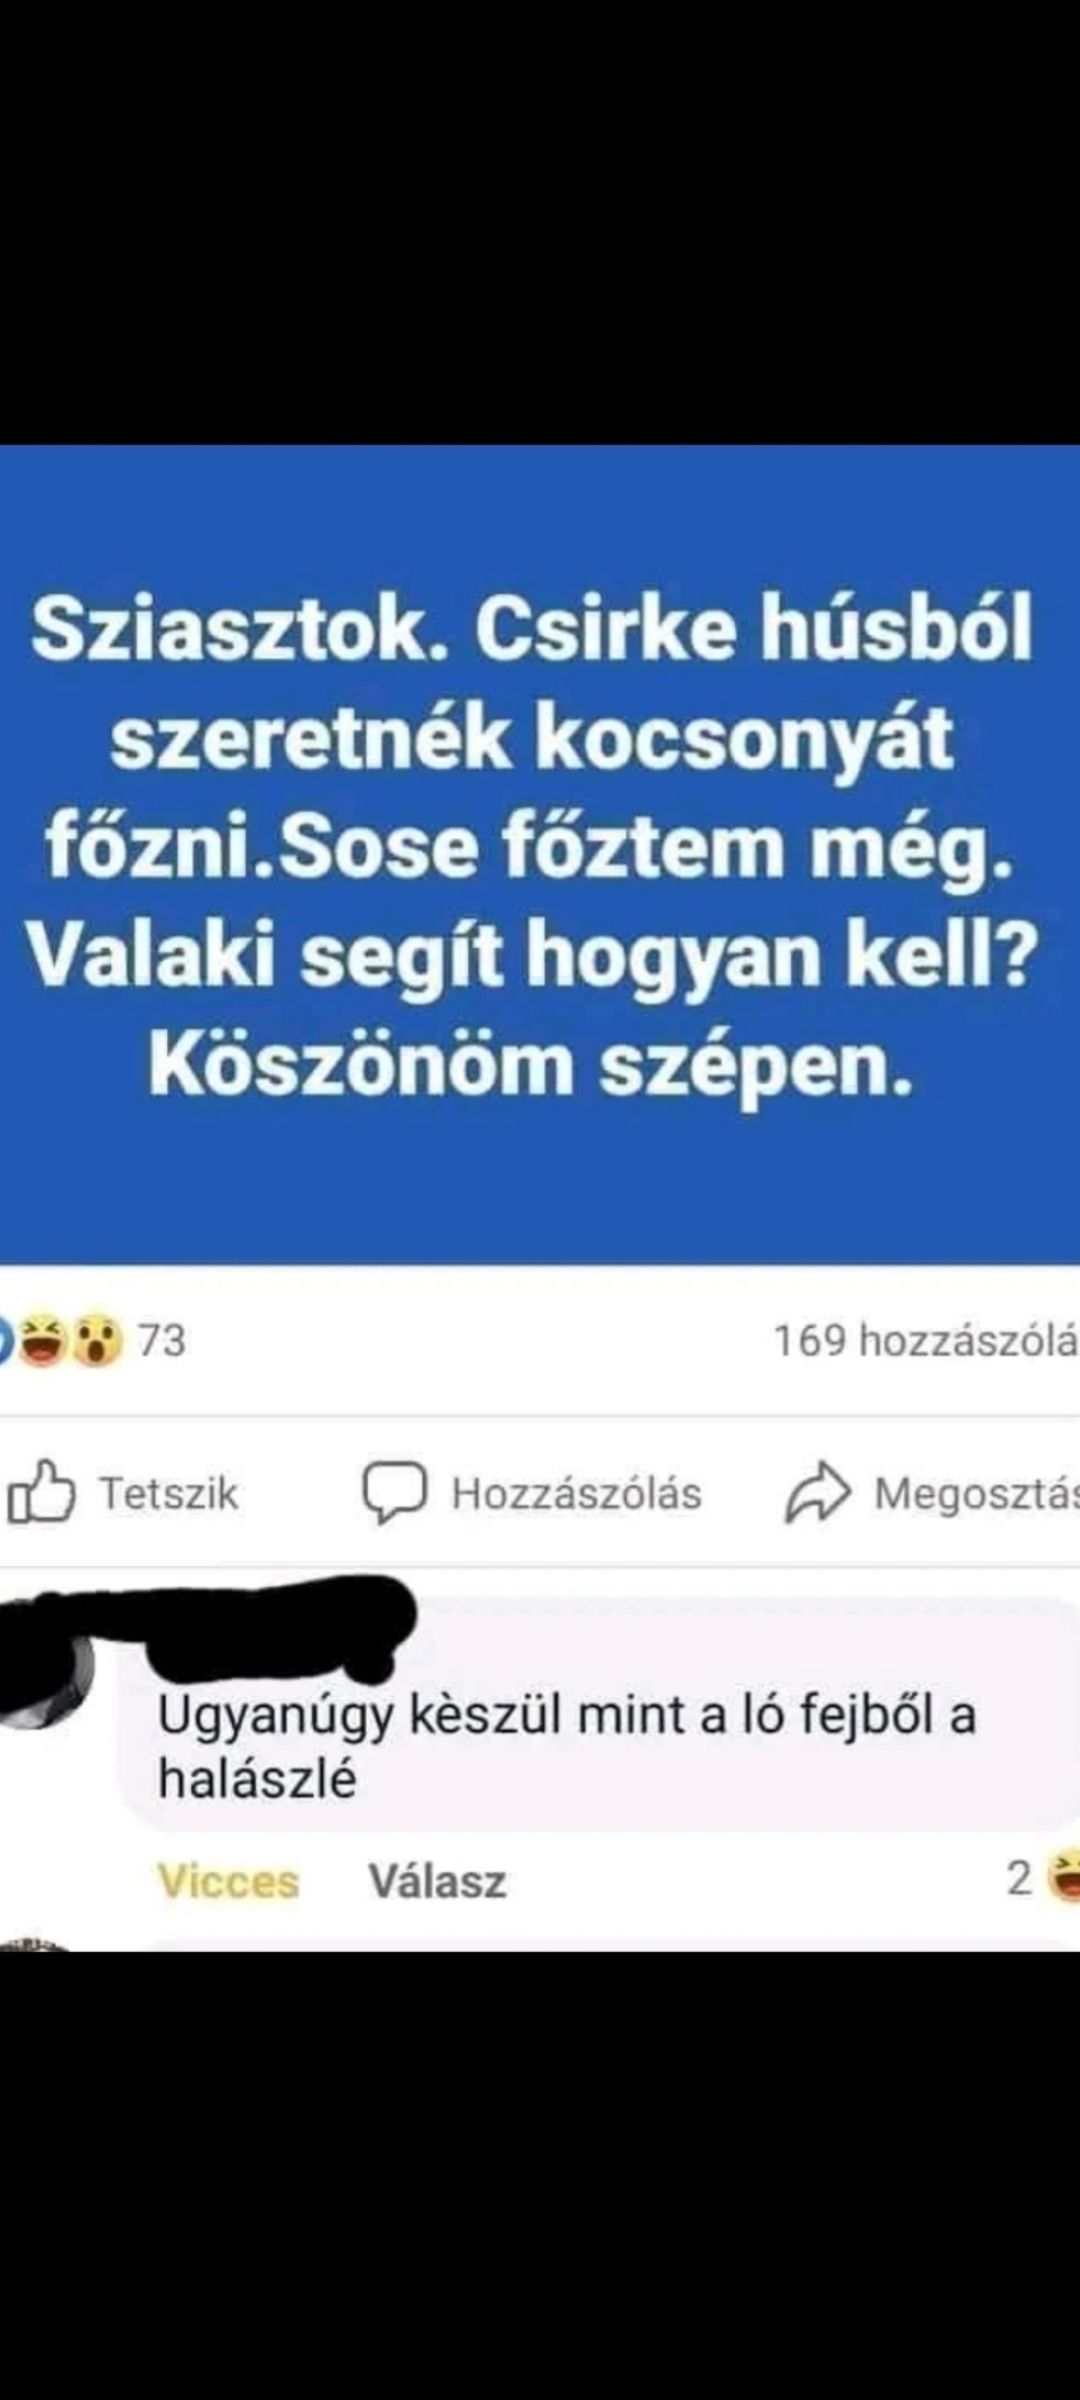Share the post using Megosztás label

point(976,1494)
